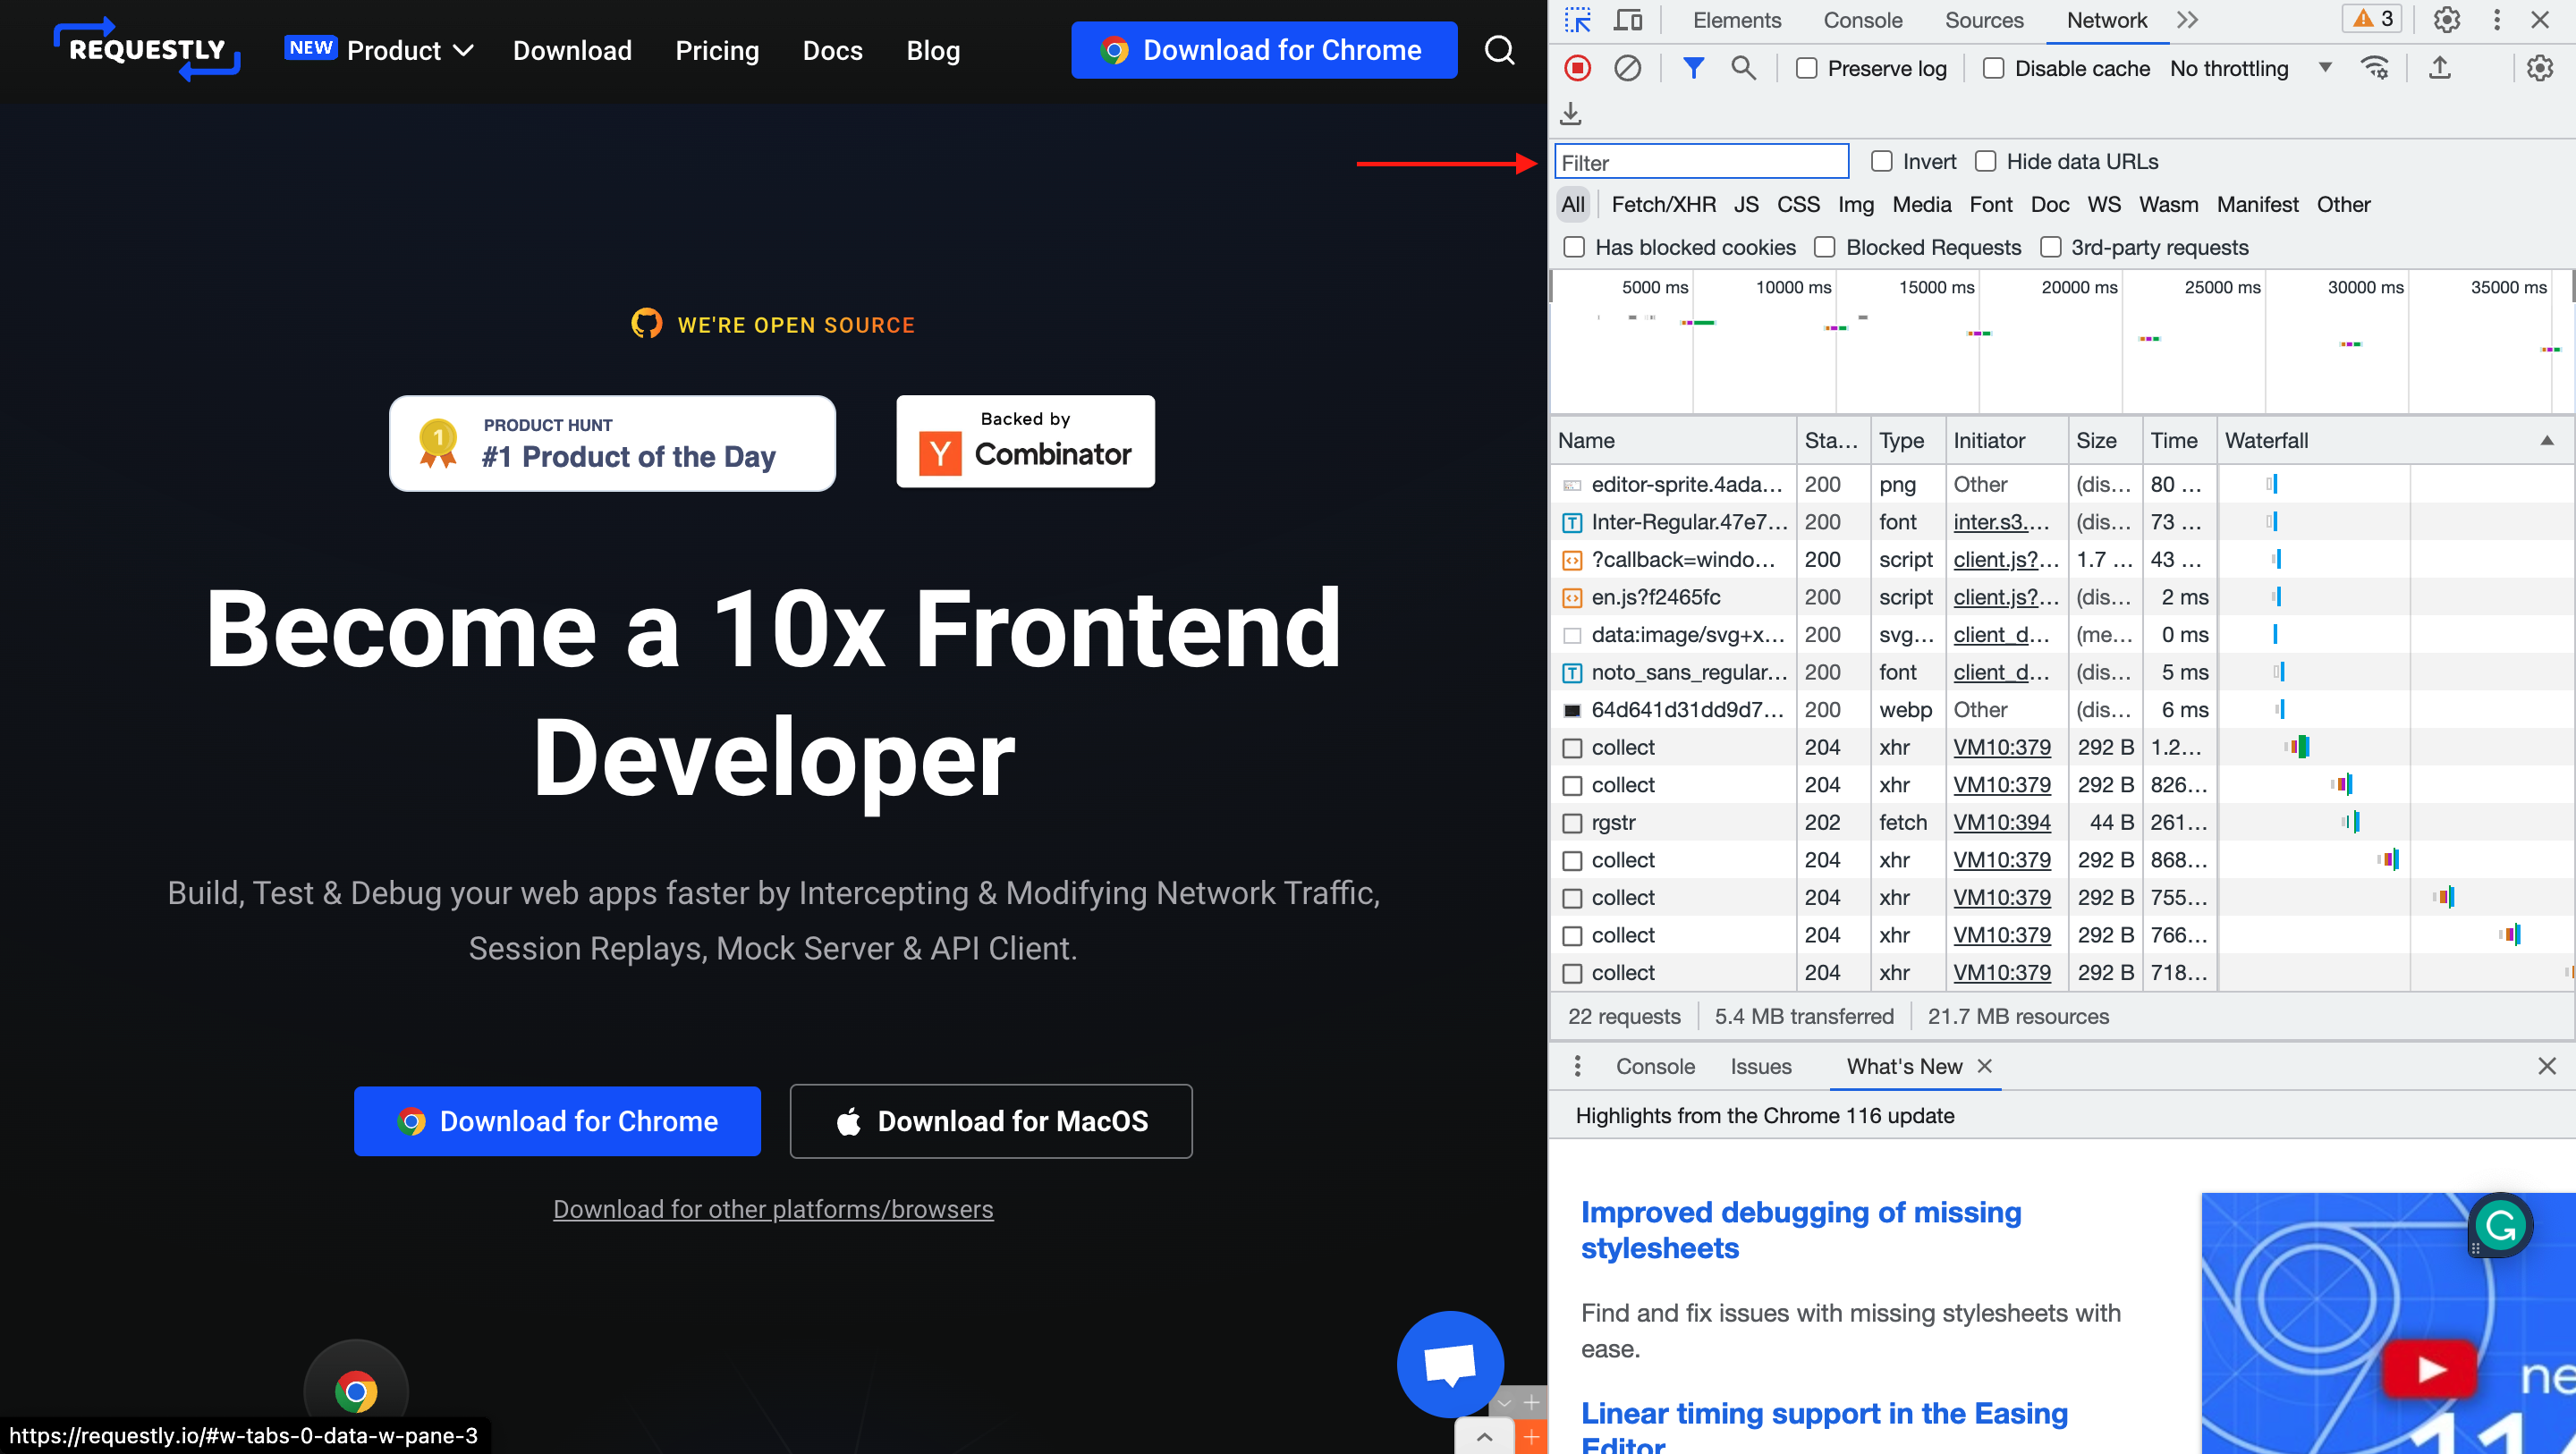Open the Docs nav link
The height and width of the screenshot is (1454, 2576).
[x=832, y=50]
